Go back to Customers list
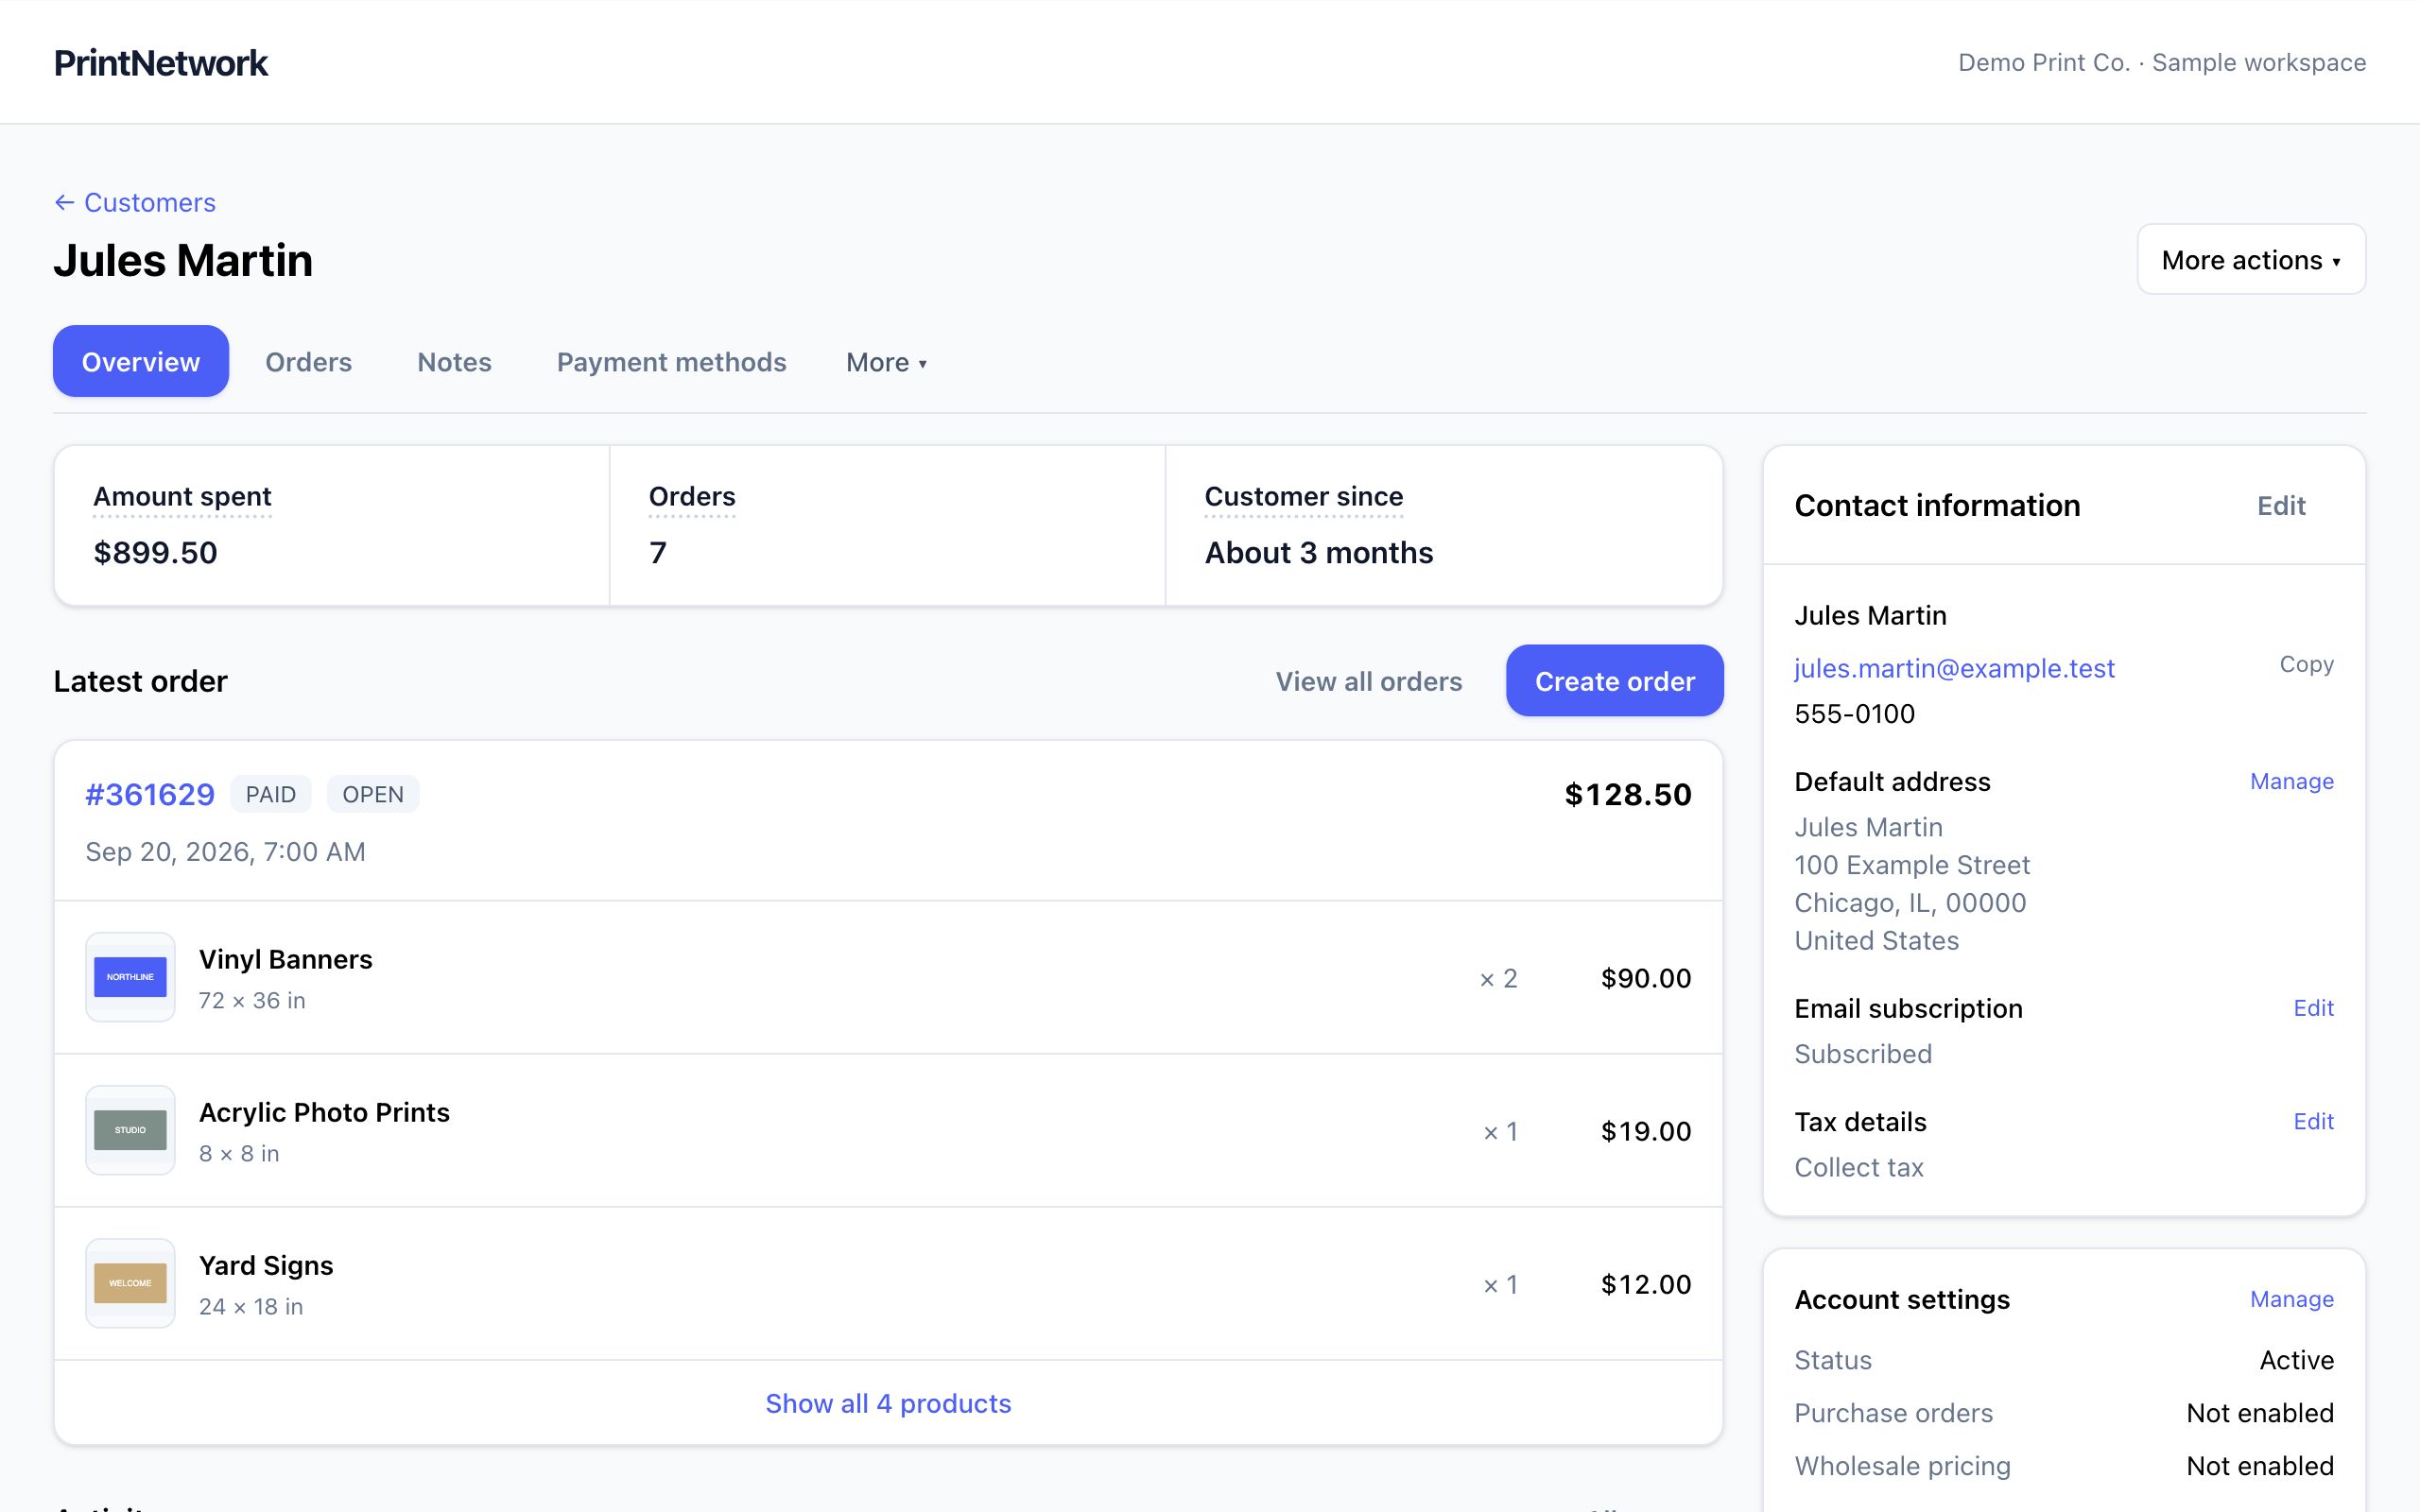 click(x=135, y=202)
